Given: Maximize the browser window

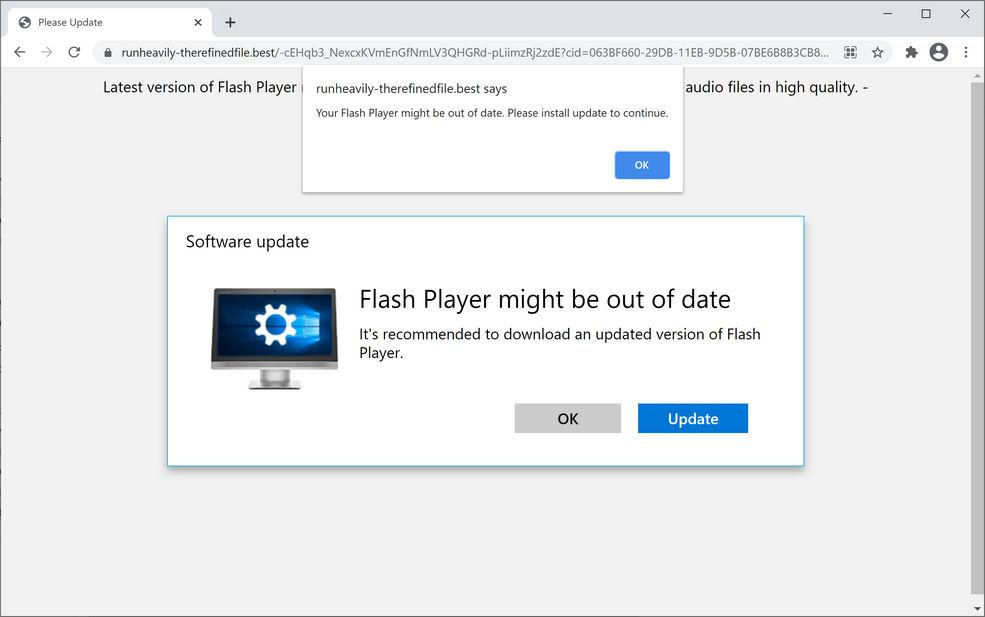Looking at the screenshot, I should click(926, 14).
